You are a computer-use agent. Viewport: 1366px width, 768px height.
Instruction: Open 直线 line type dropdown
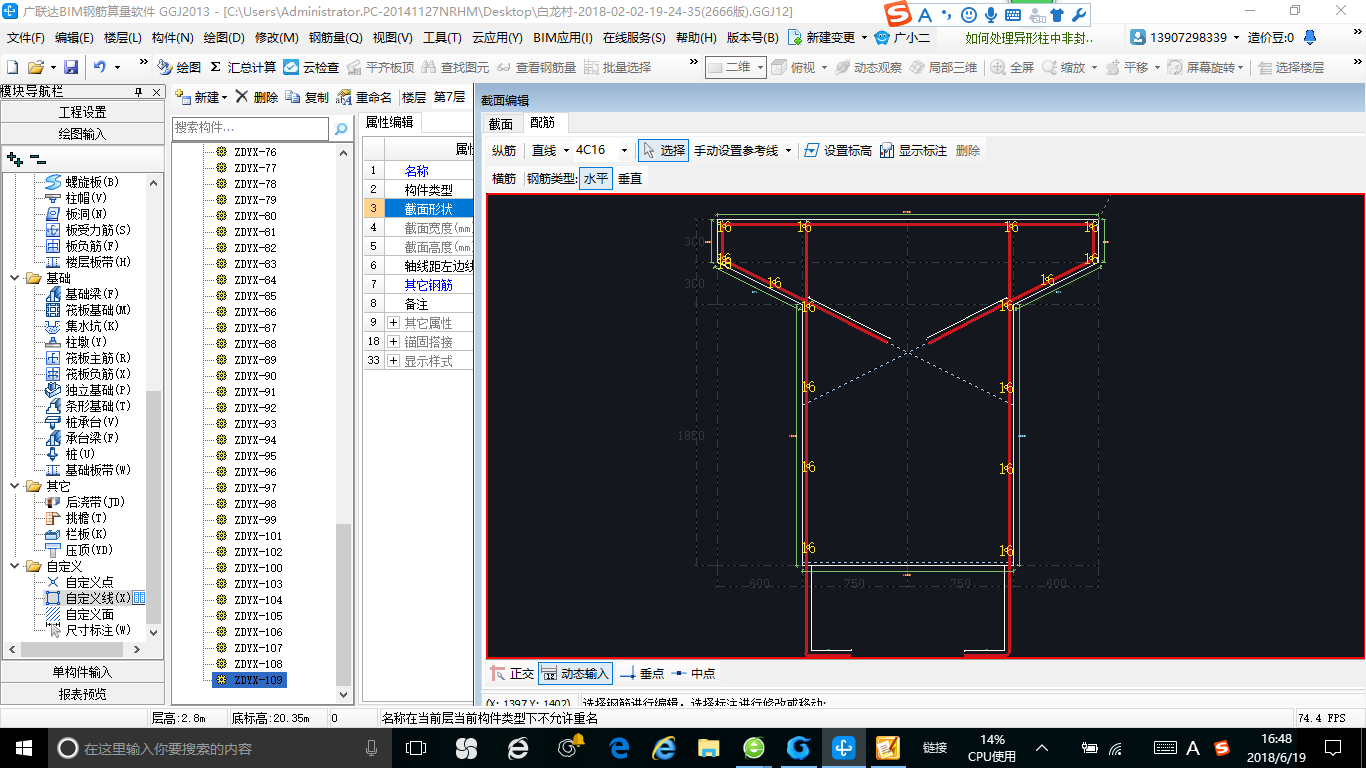click(x=566, y=150)
